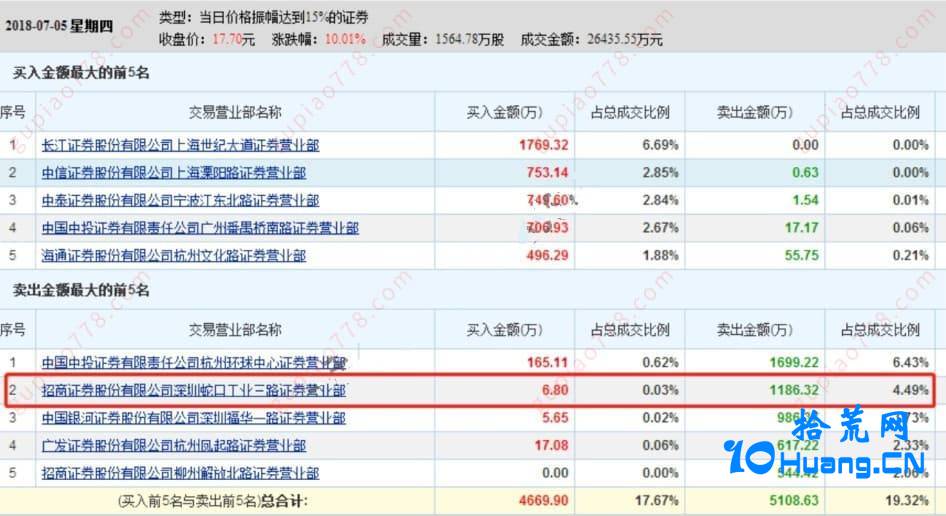
Task: Select ratio value 0.02%
Action: click(x=661, y=418)
